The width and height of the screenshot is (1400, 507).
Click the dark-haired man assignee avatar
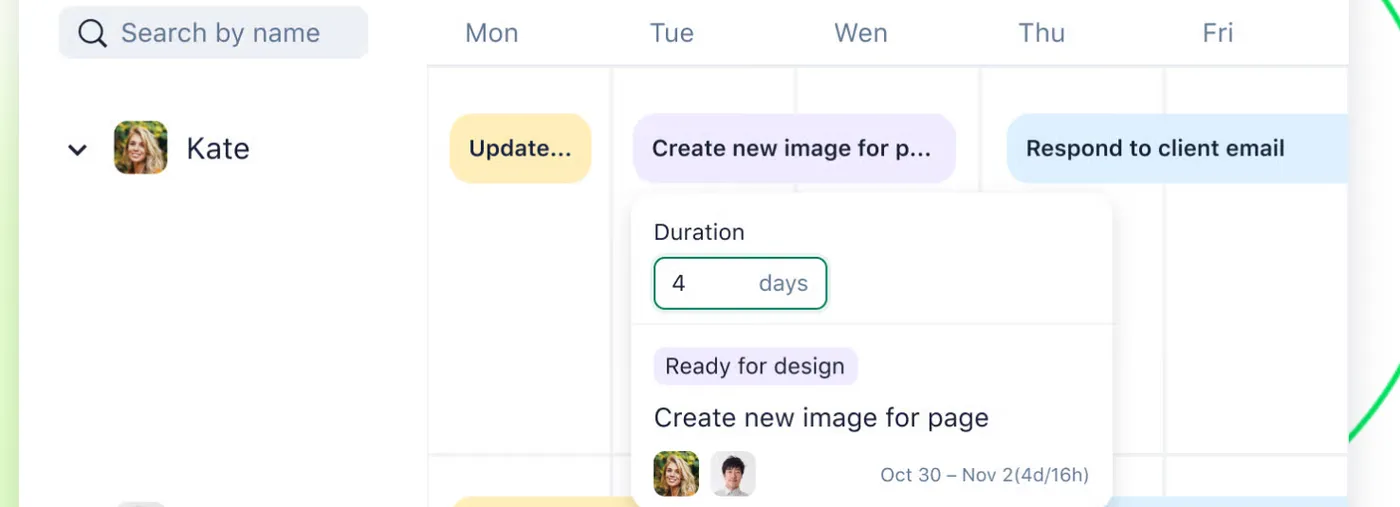[x=733, y=474]
